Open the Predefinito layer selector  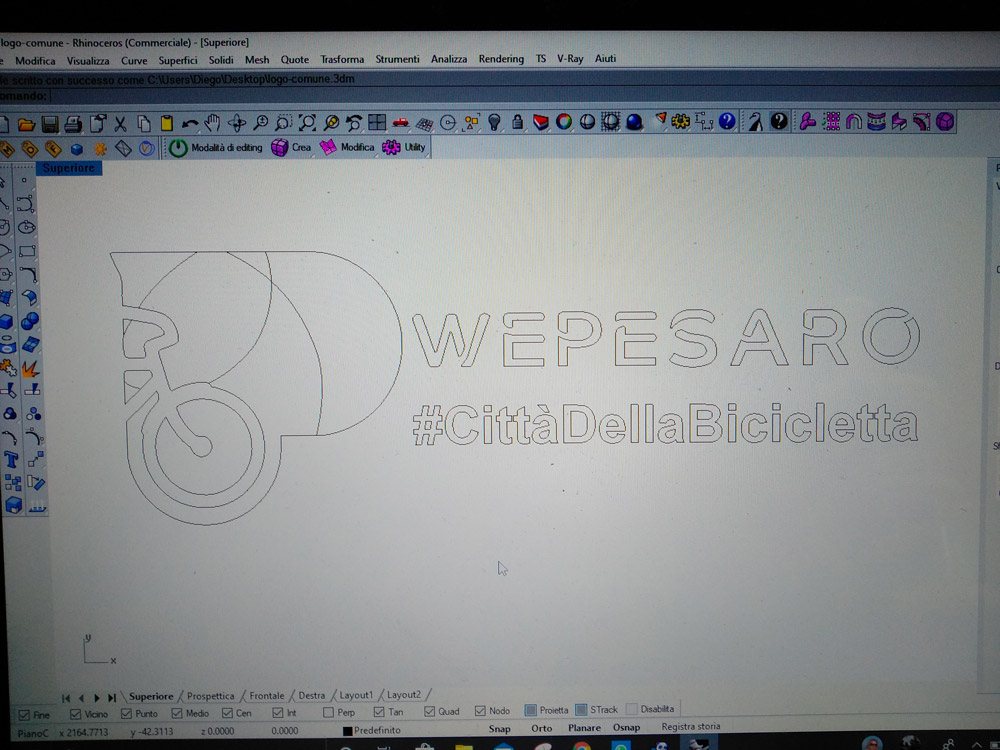[x=376, y=730]
